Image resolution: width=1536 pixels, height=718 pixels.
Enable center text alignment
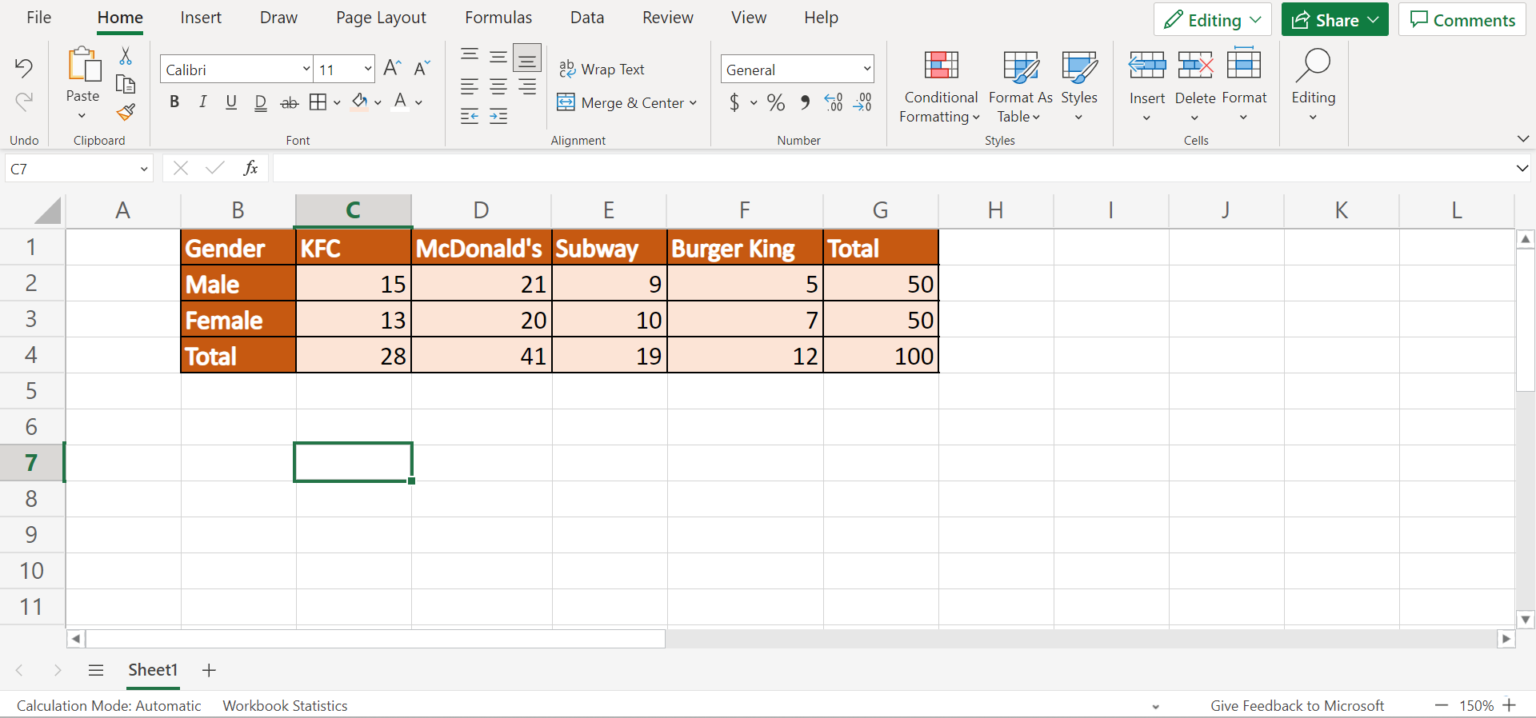(497, 86)
